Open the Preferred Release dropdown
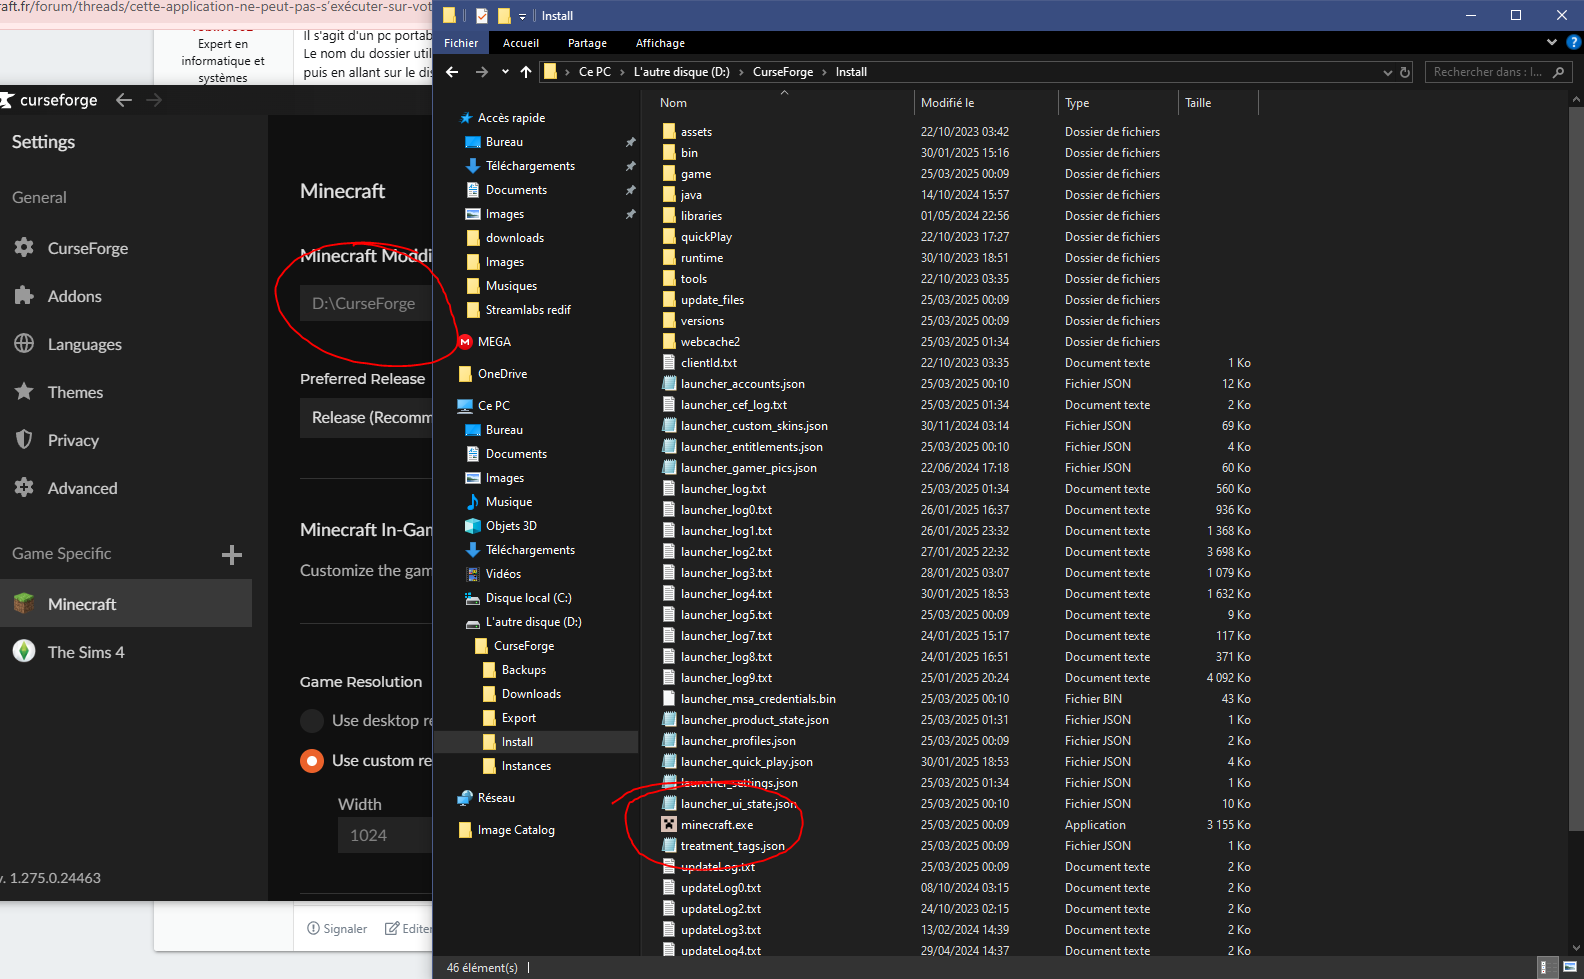Image resolution: width=1584 pixels, height=979 pixels. point(366,418)
